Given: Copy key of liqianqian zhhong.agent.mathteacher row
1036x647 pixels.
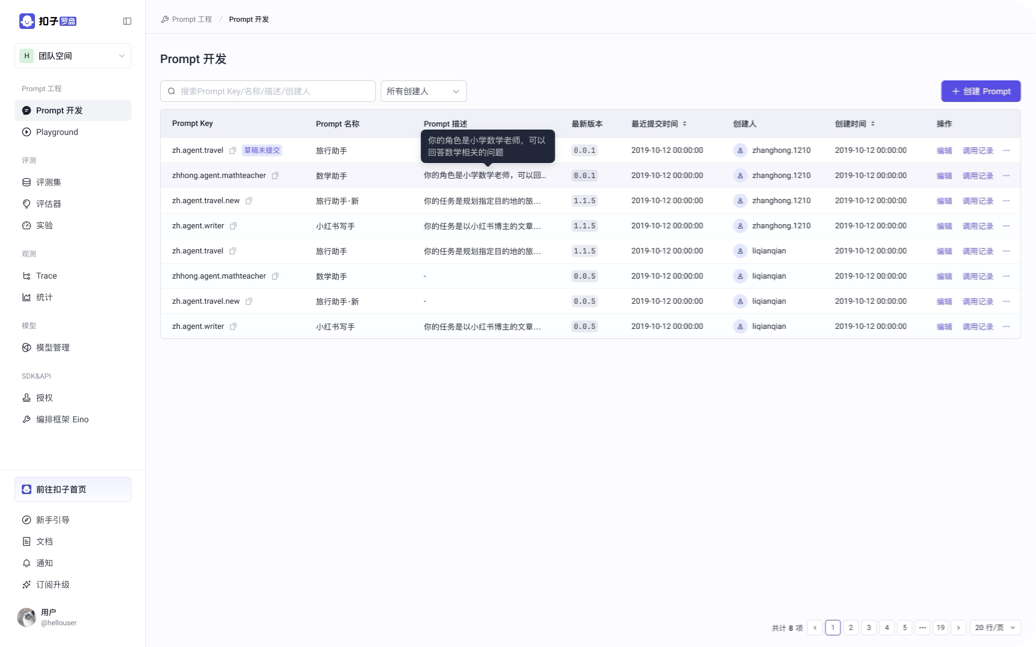Looking at the screenshot, I should 275,276.
